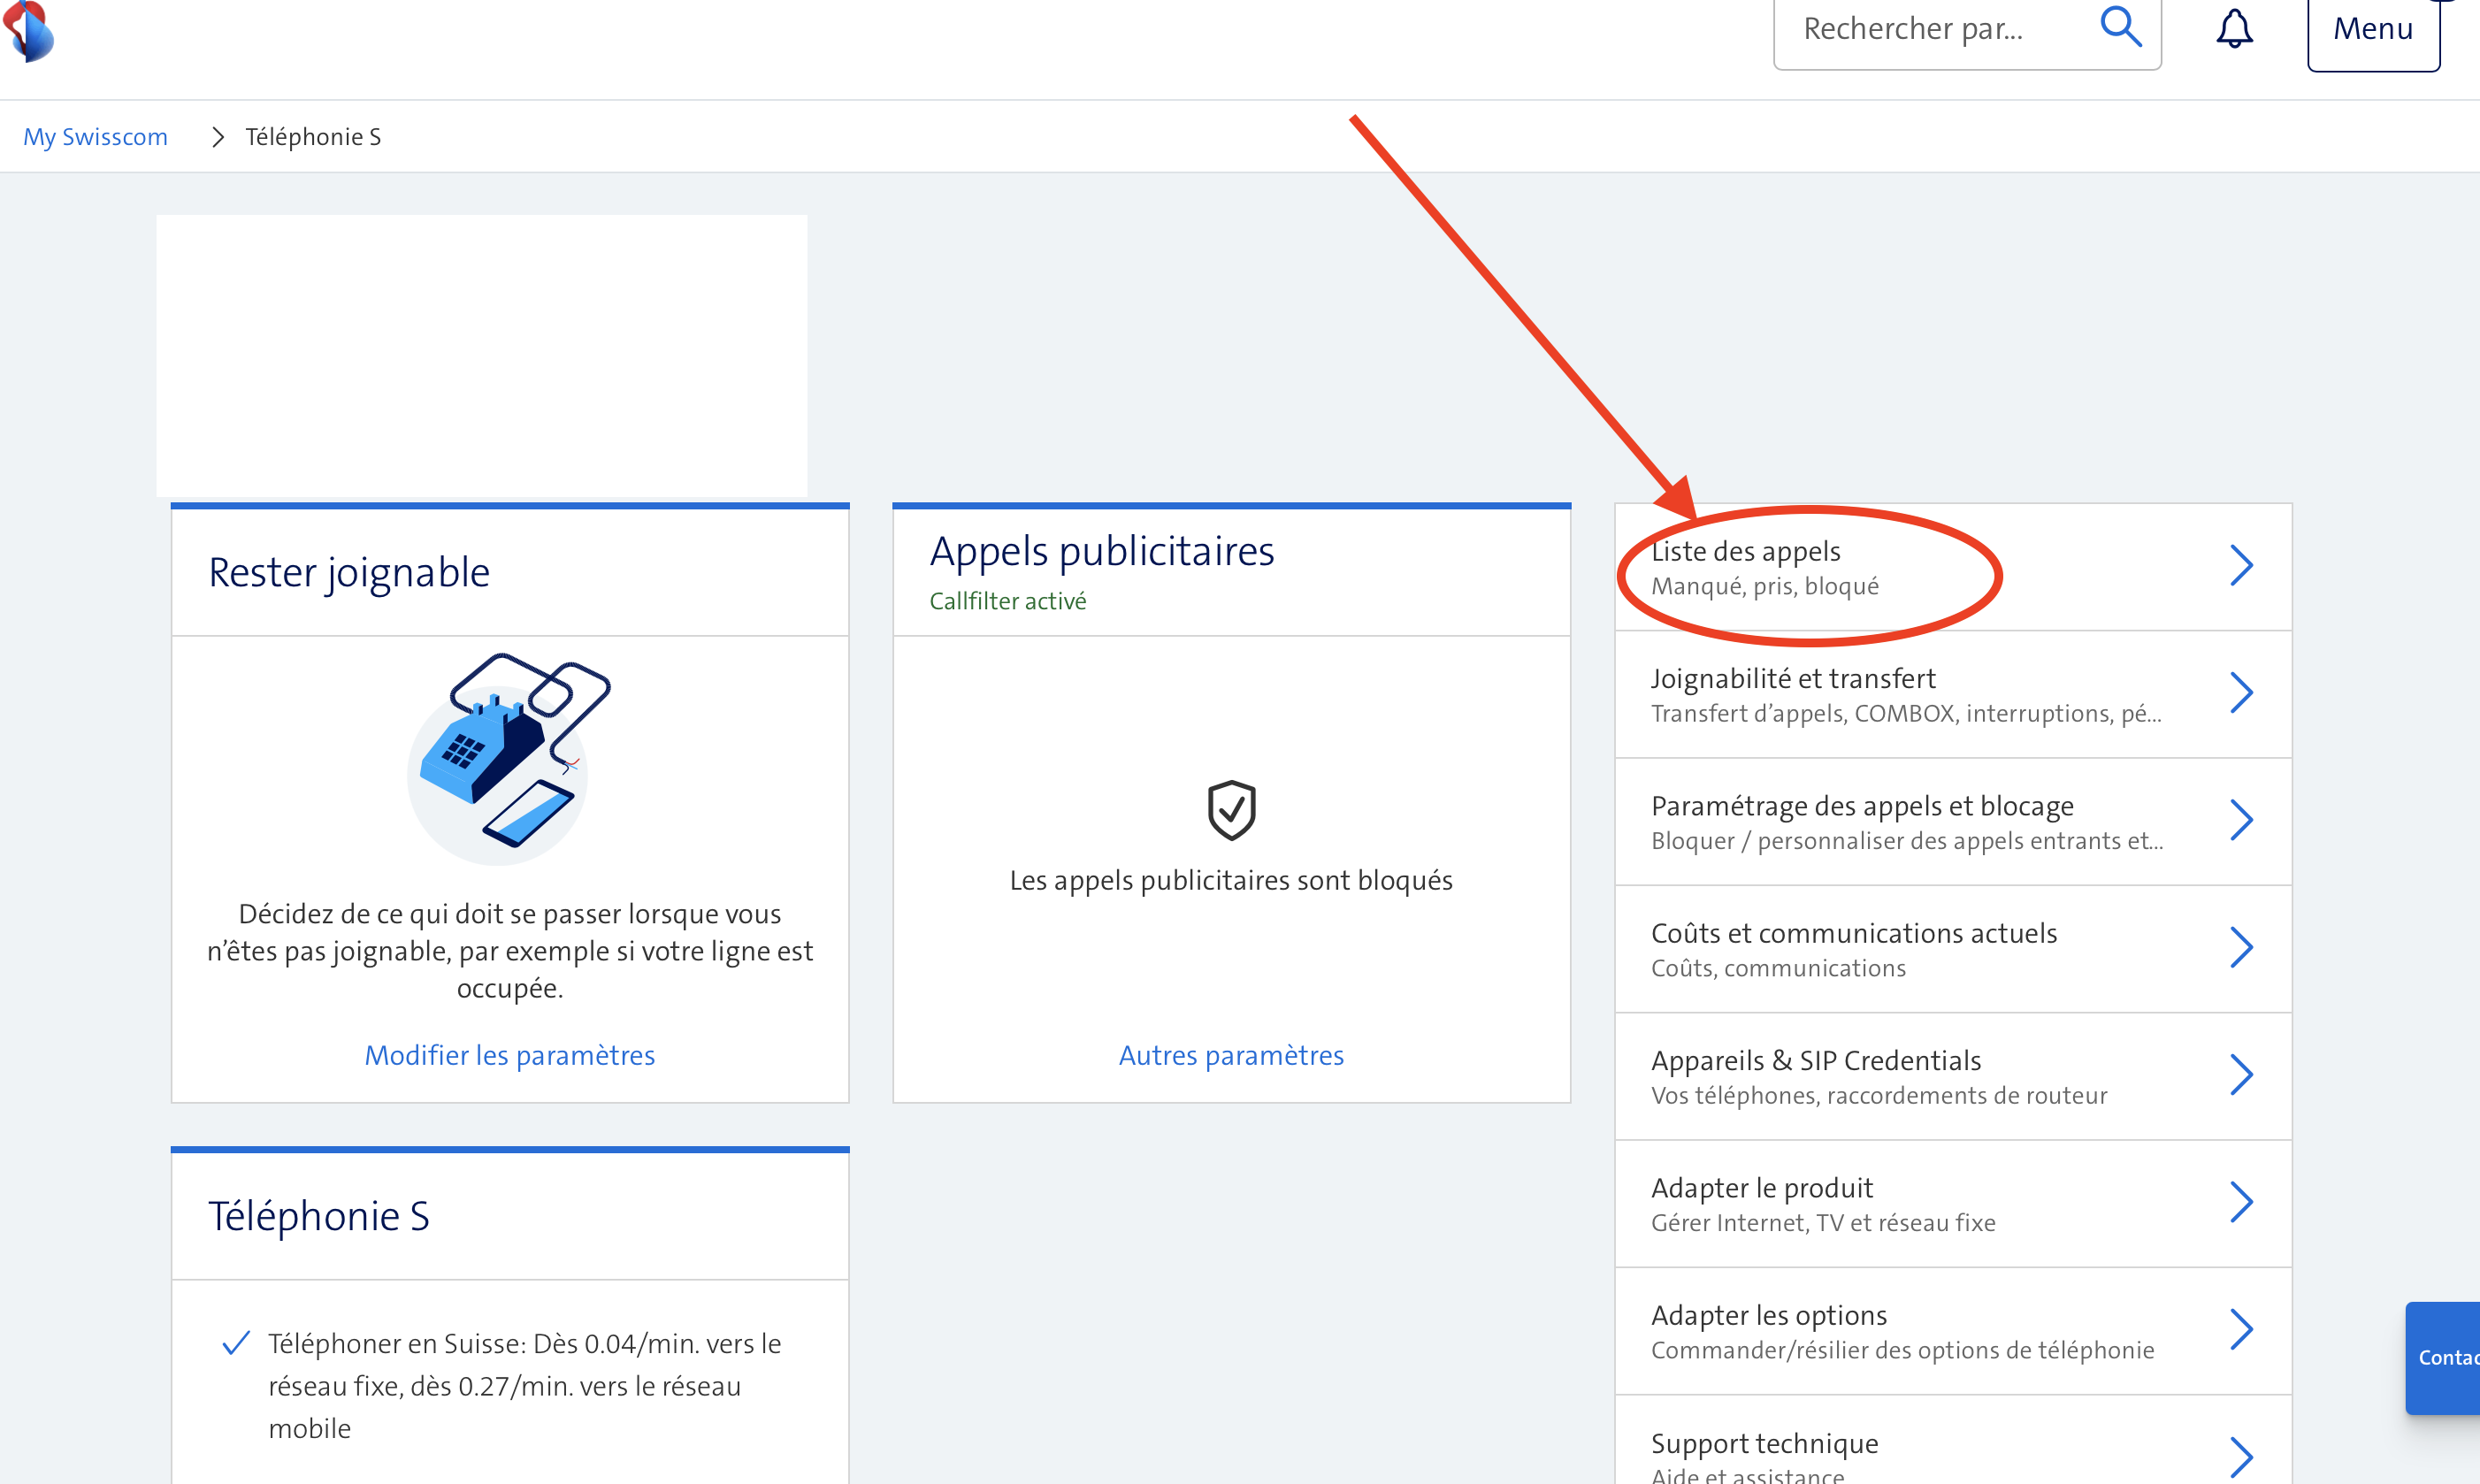2480x1484 pixels.
Task: Click chevron beside Coûts et communications actuels
Action: [x=2240, y=948]
